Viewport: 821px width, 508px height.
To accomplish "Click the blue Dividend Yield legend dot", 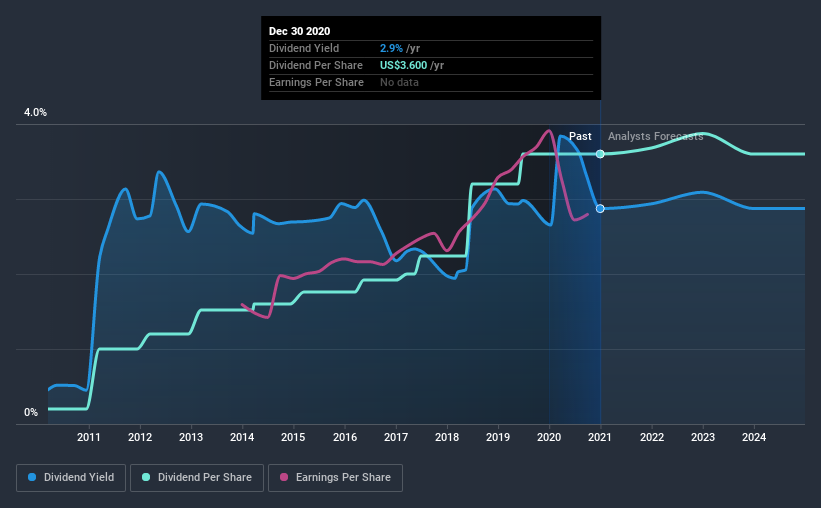I will coord(32,477).
